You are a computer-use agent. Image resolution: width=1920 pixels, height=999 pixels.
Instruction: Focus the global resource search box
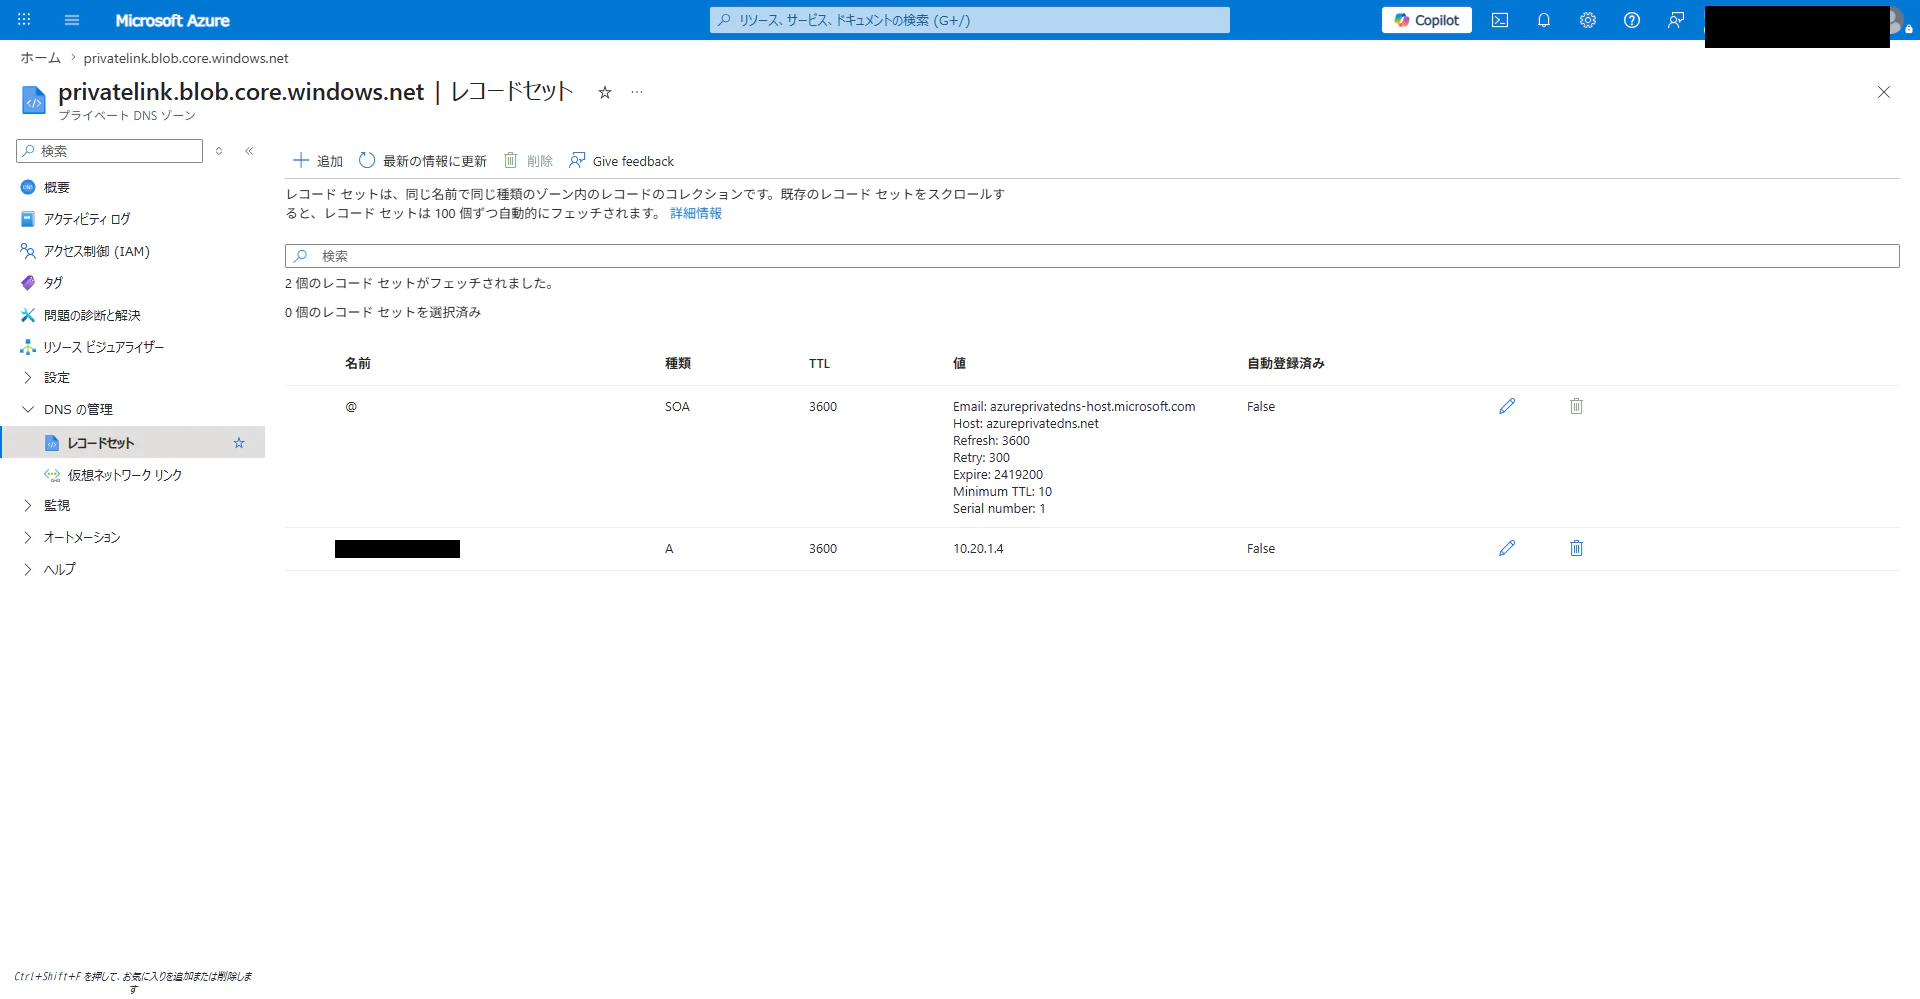969,20
